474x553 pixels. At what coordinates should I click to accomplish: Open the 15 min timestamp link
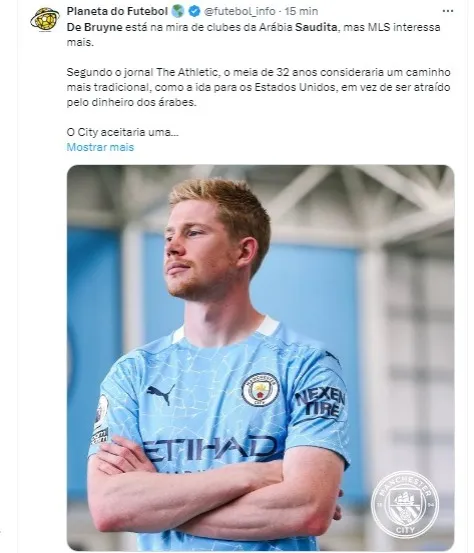coord(301,11)
